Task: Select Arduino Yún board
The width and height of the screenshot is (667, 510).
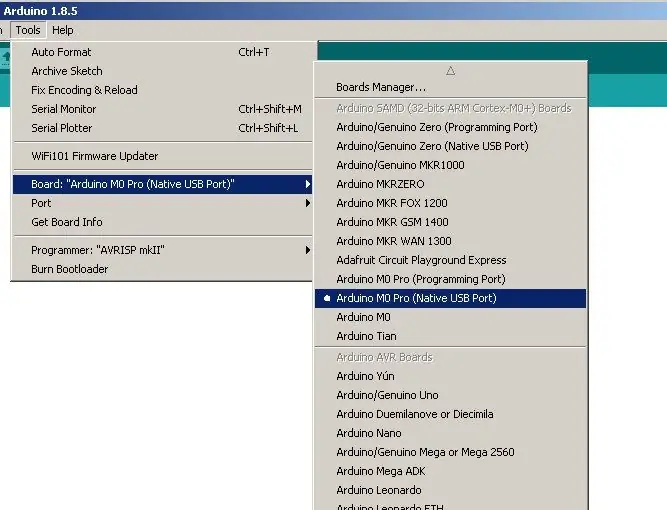Action: tap(450, 376)
